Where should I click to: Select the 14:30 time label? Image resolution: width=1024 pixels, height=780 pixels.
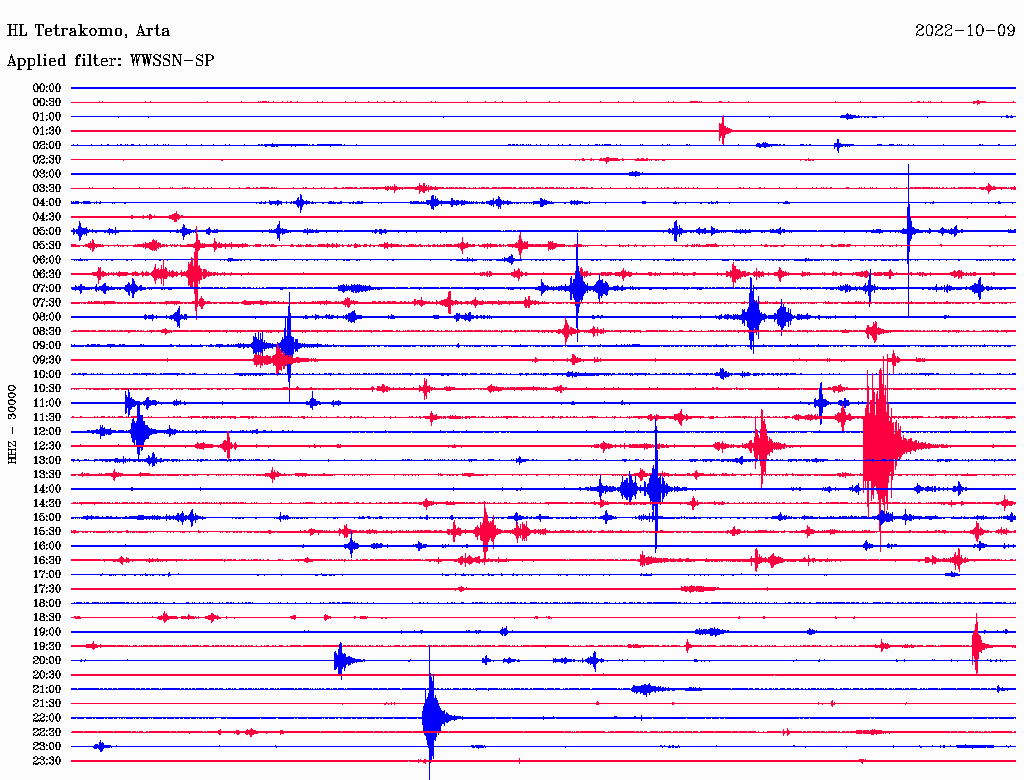(x=47, y=503)
